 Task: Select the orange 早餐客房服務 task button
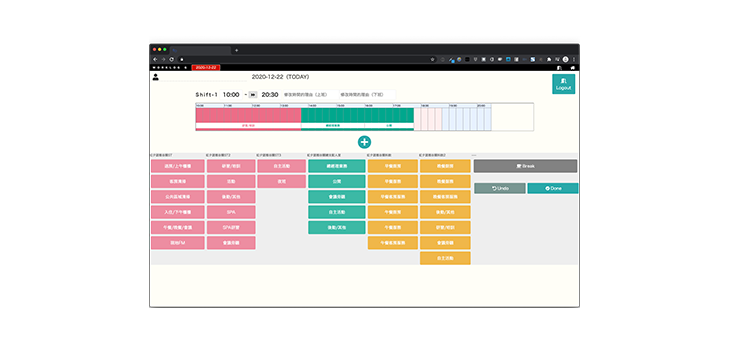click(x=392, y=197)
